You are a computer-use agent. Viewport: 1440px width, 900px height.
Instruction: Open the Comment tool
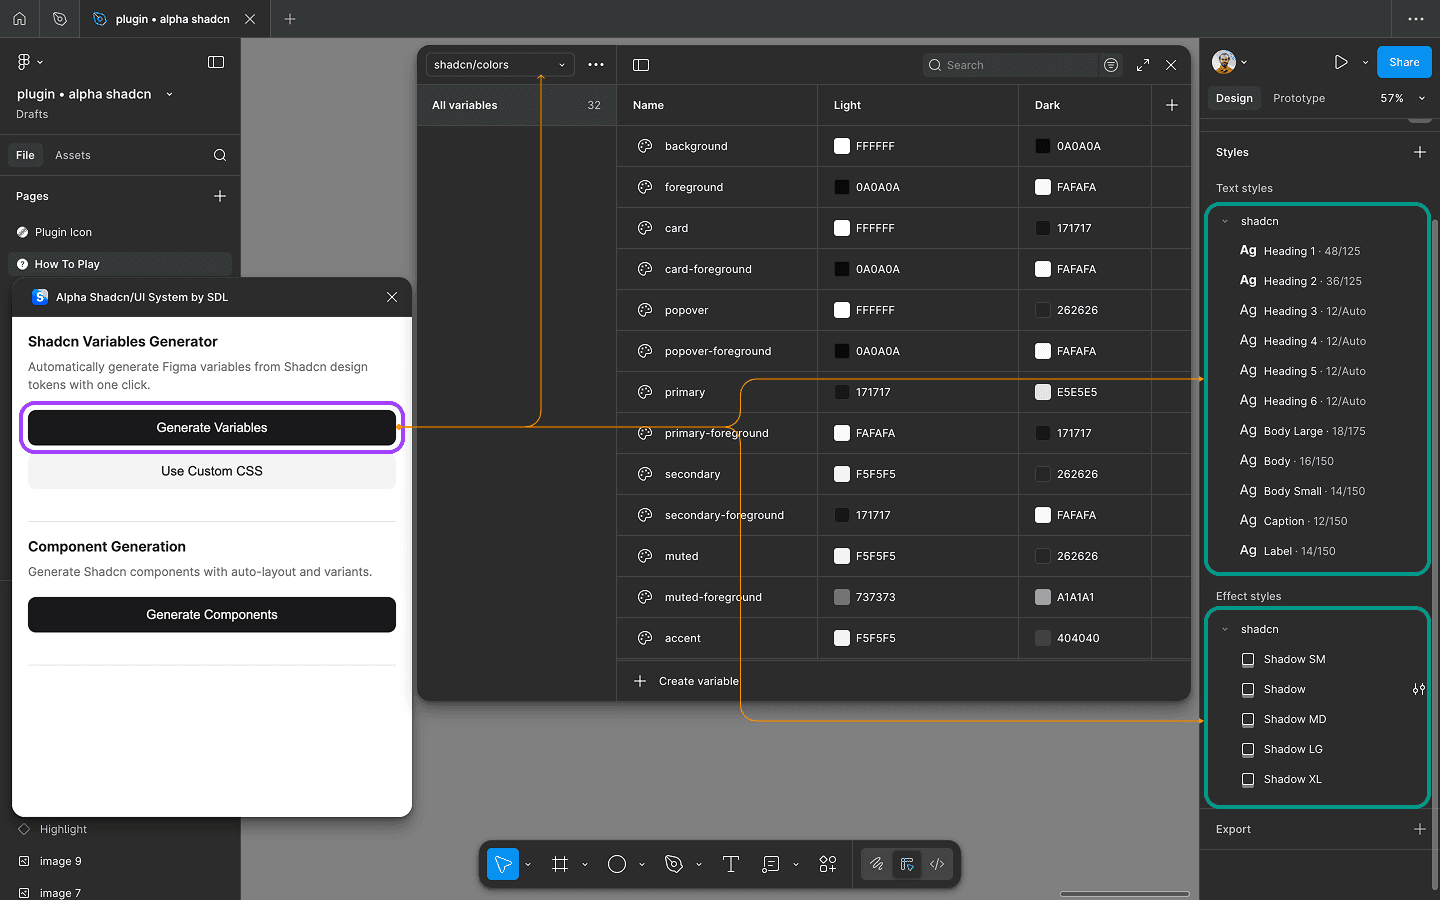tap(769, 864)
